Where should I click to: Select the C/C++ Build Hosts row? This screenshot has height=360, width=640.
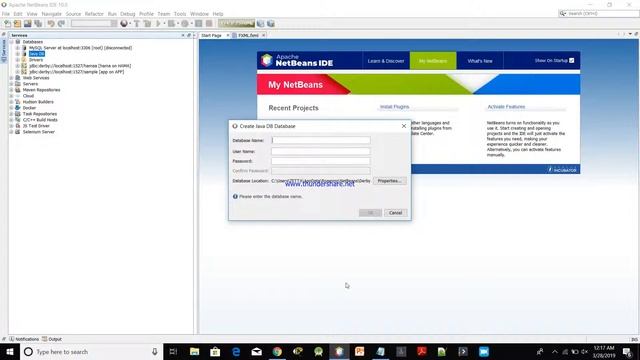click(x=40, y=120)
